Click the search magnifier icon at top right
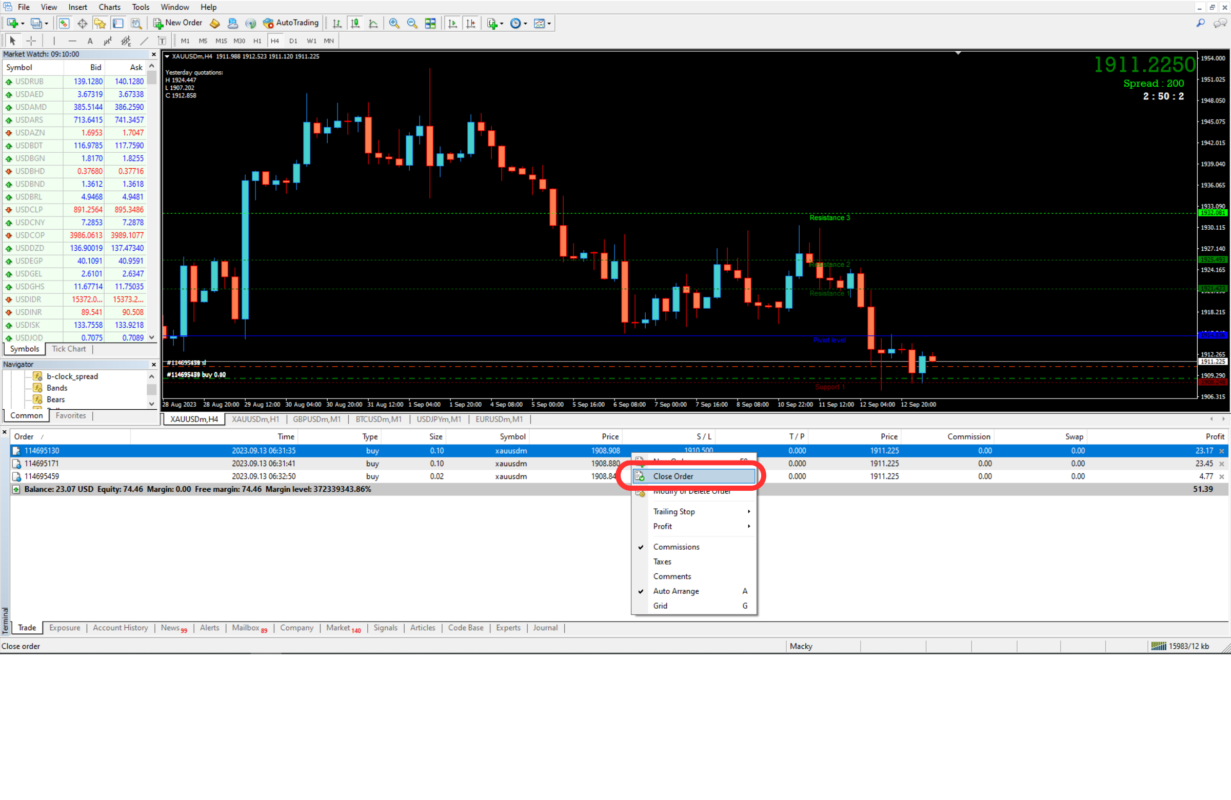Image resolution: width=1231 pixels, height=800 pixels. (1201, 22)
